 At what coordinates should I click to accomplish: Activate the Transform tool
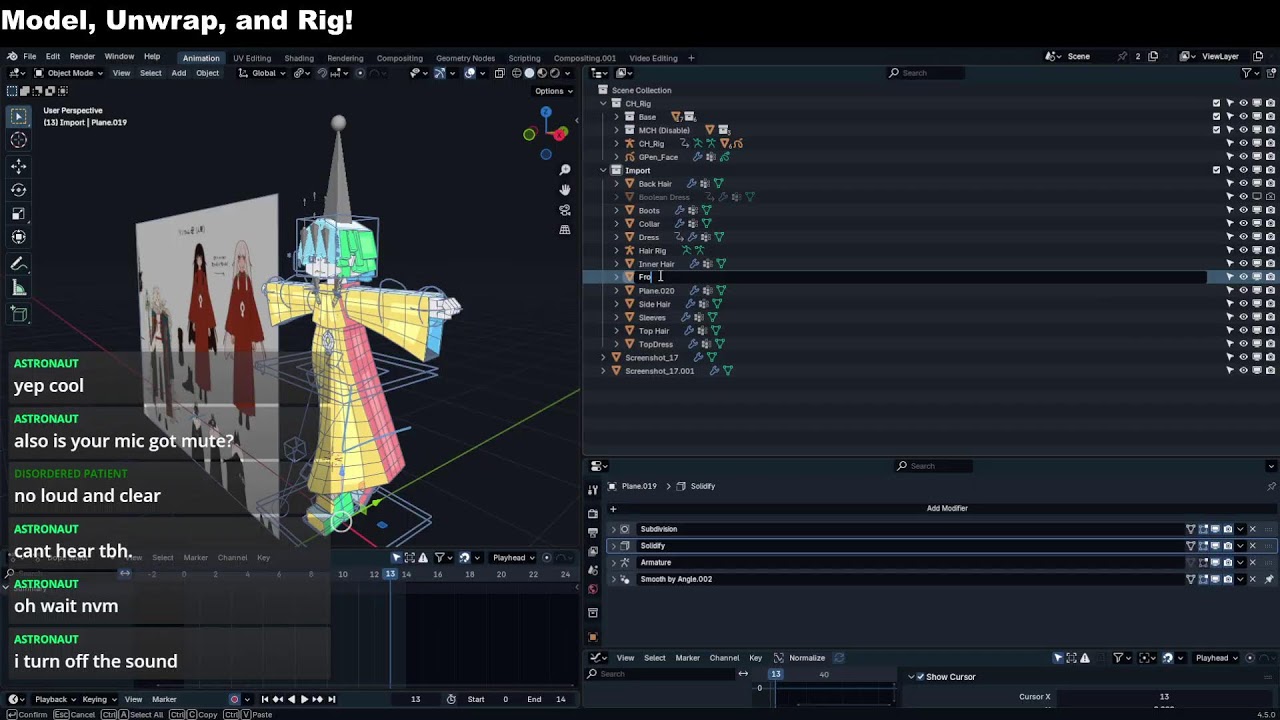coord(19,237)
